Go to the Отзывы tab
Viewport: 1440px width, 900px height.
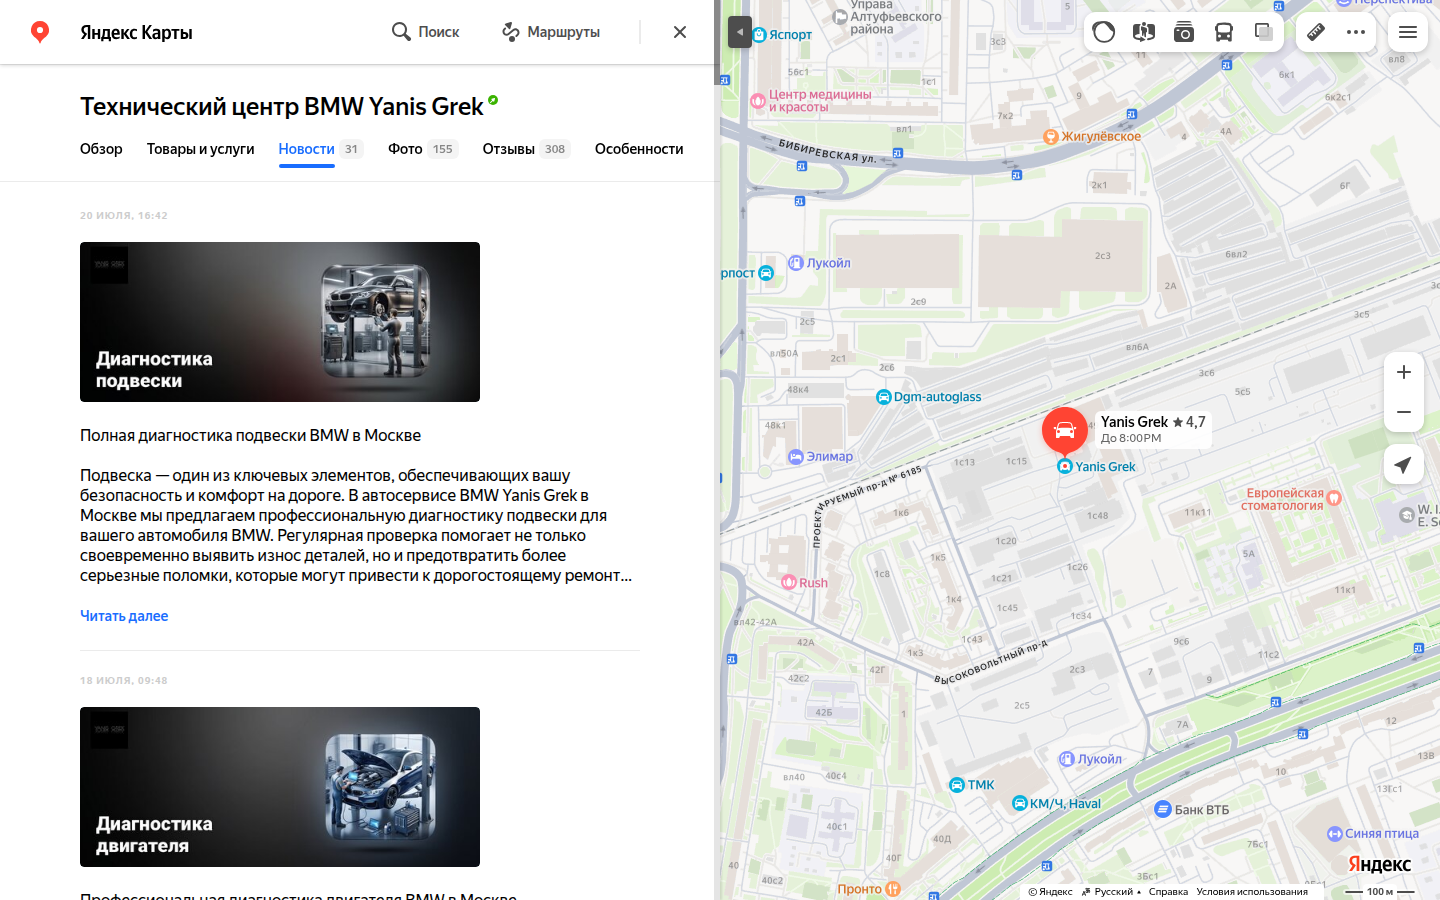[526, 149]
